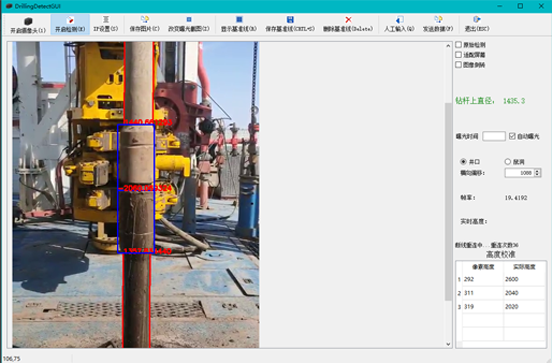Select the calibration table cell showing 292
The height and width of the screenshot is (363, 552).
483,279
